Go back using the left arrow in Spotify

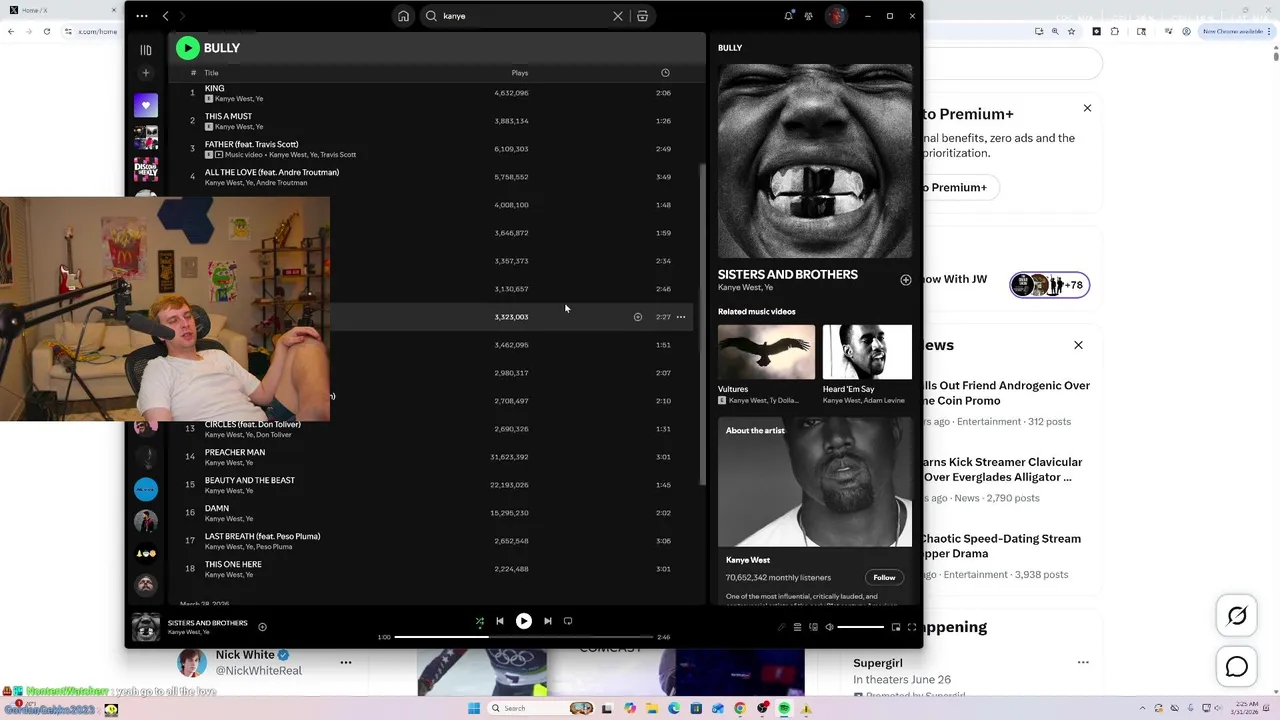click(166, 16)
